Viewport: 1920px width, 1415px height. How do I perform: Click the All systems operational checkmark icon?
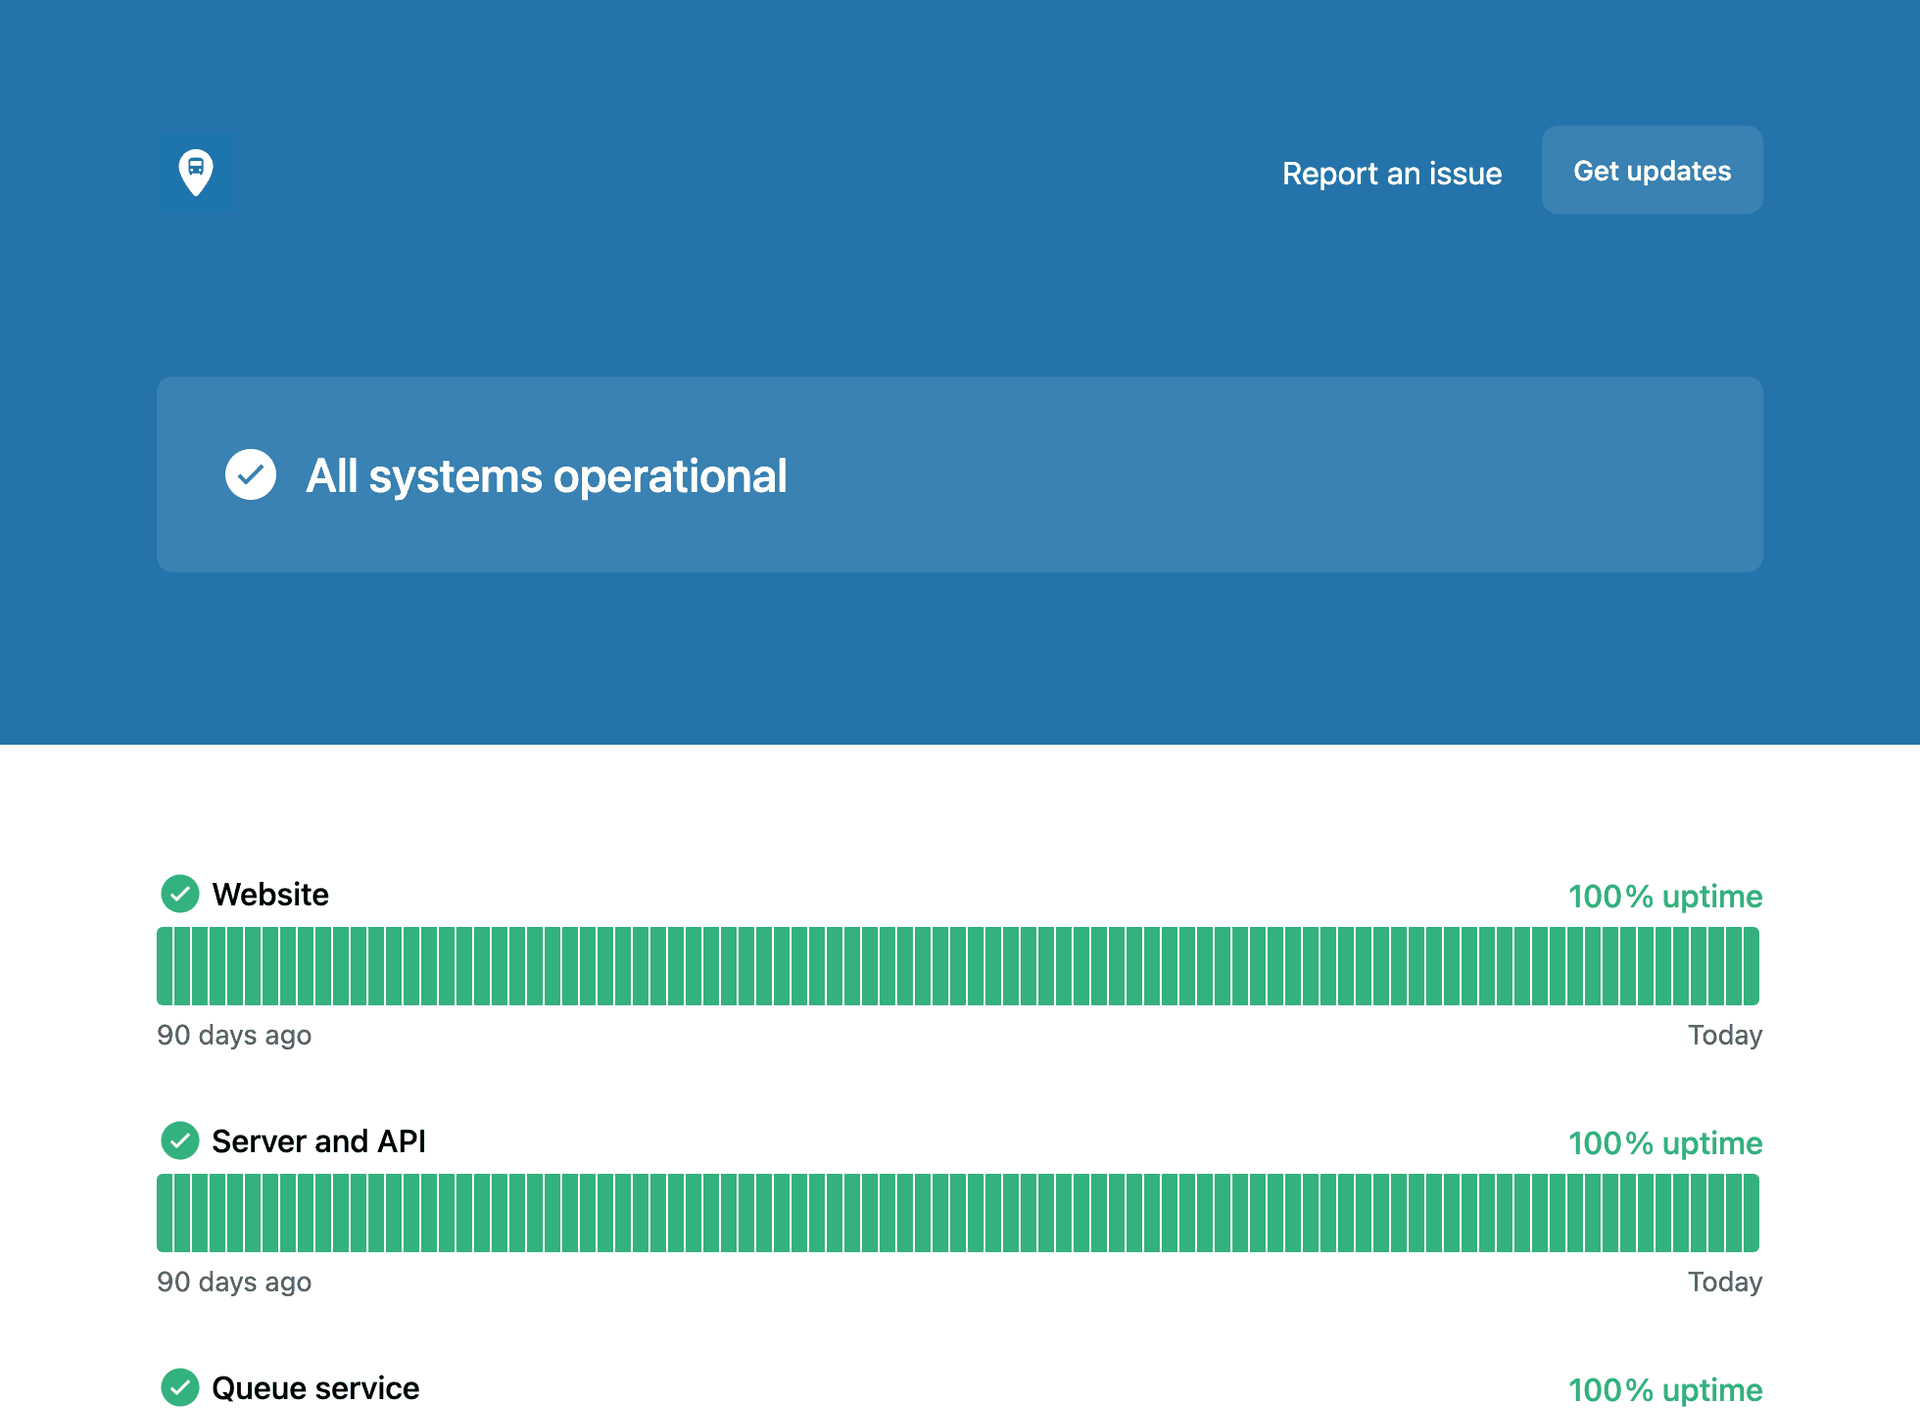[x=250, y=475]
